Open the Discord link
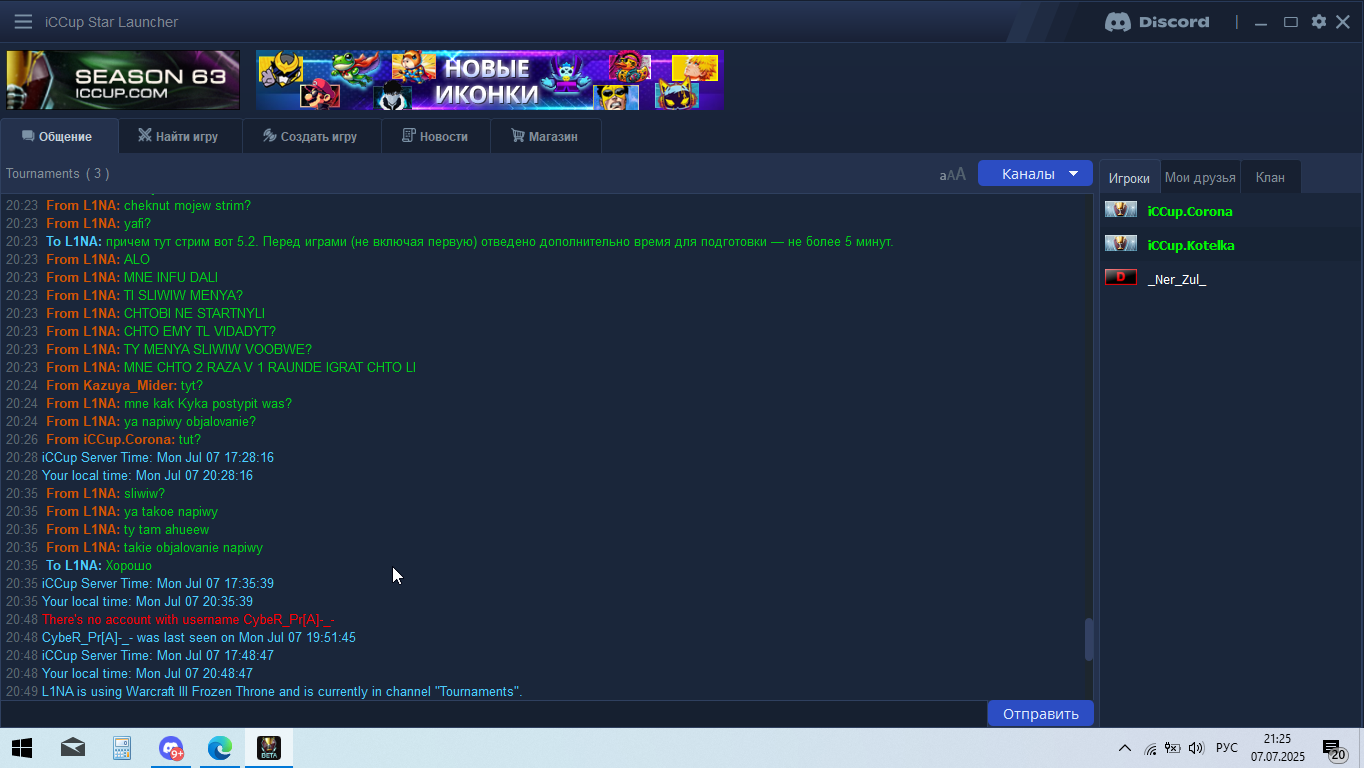This screenshot has width=1364, height=768. tap(1157, 21)
